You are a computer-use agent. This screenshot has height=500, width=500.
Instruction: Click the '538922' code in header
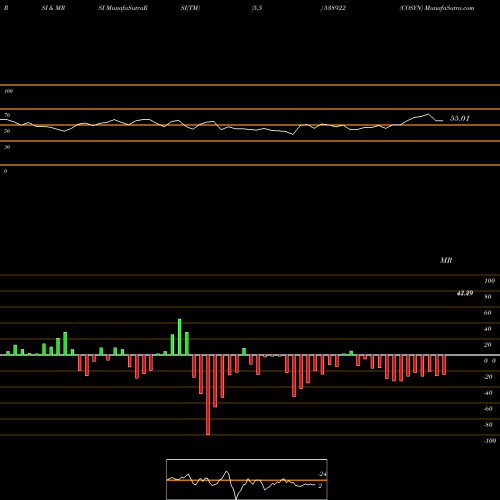coord(334,8)
